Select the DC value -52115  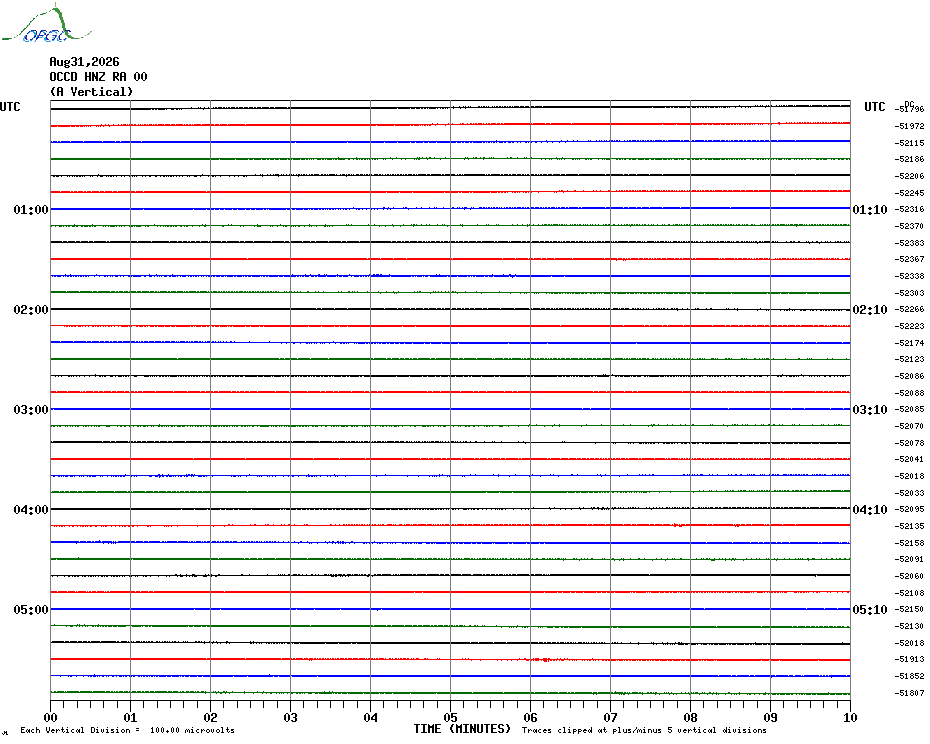click(x=909, y=143)
